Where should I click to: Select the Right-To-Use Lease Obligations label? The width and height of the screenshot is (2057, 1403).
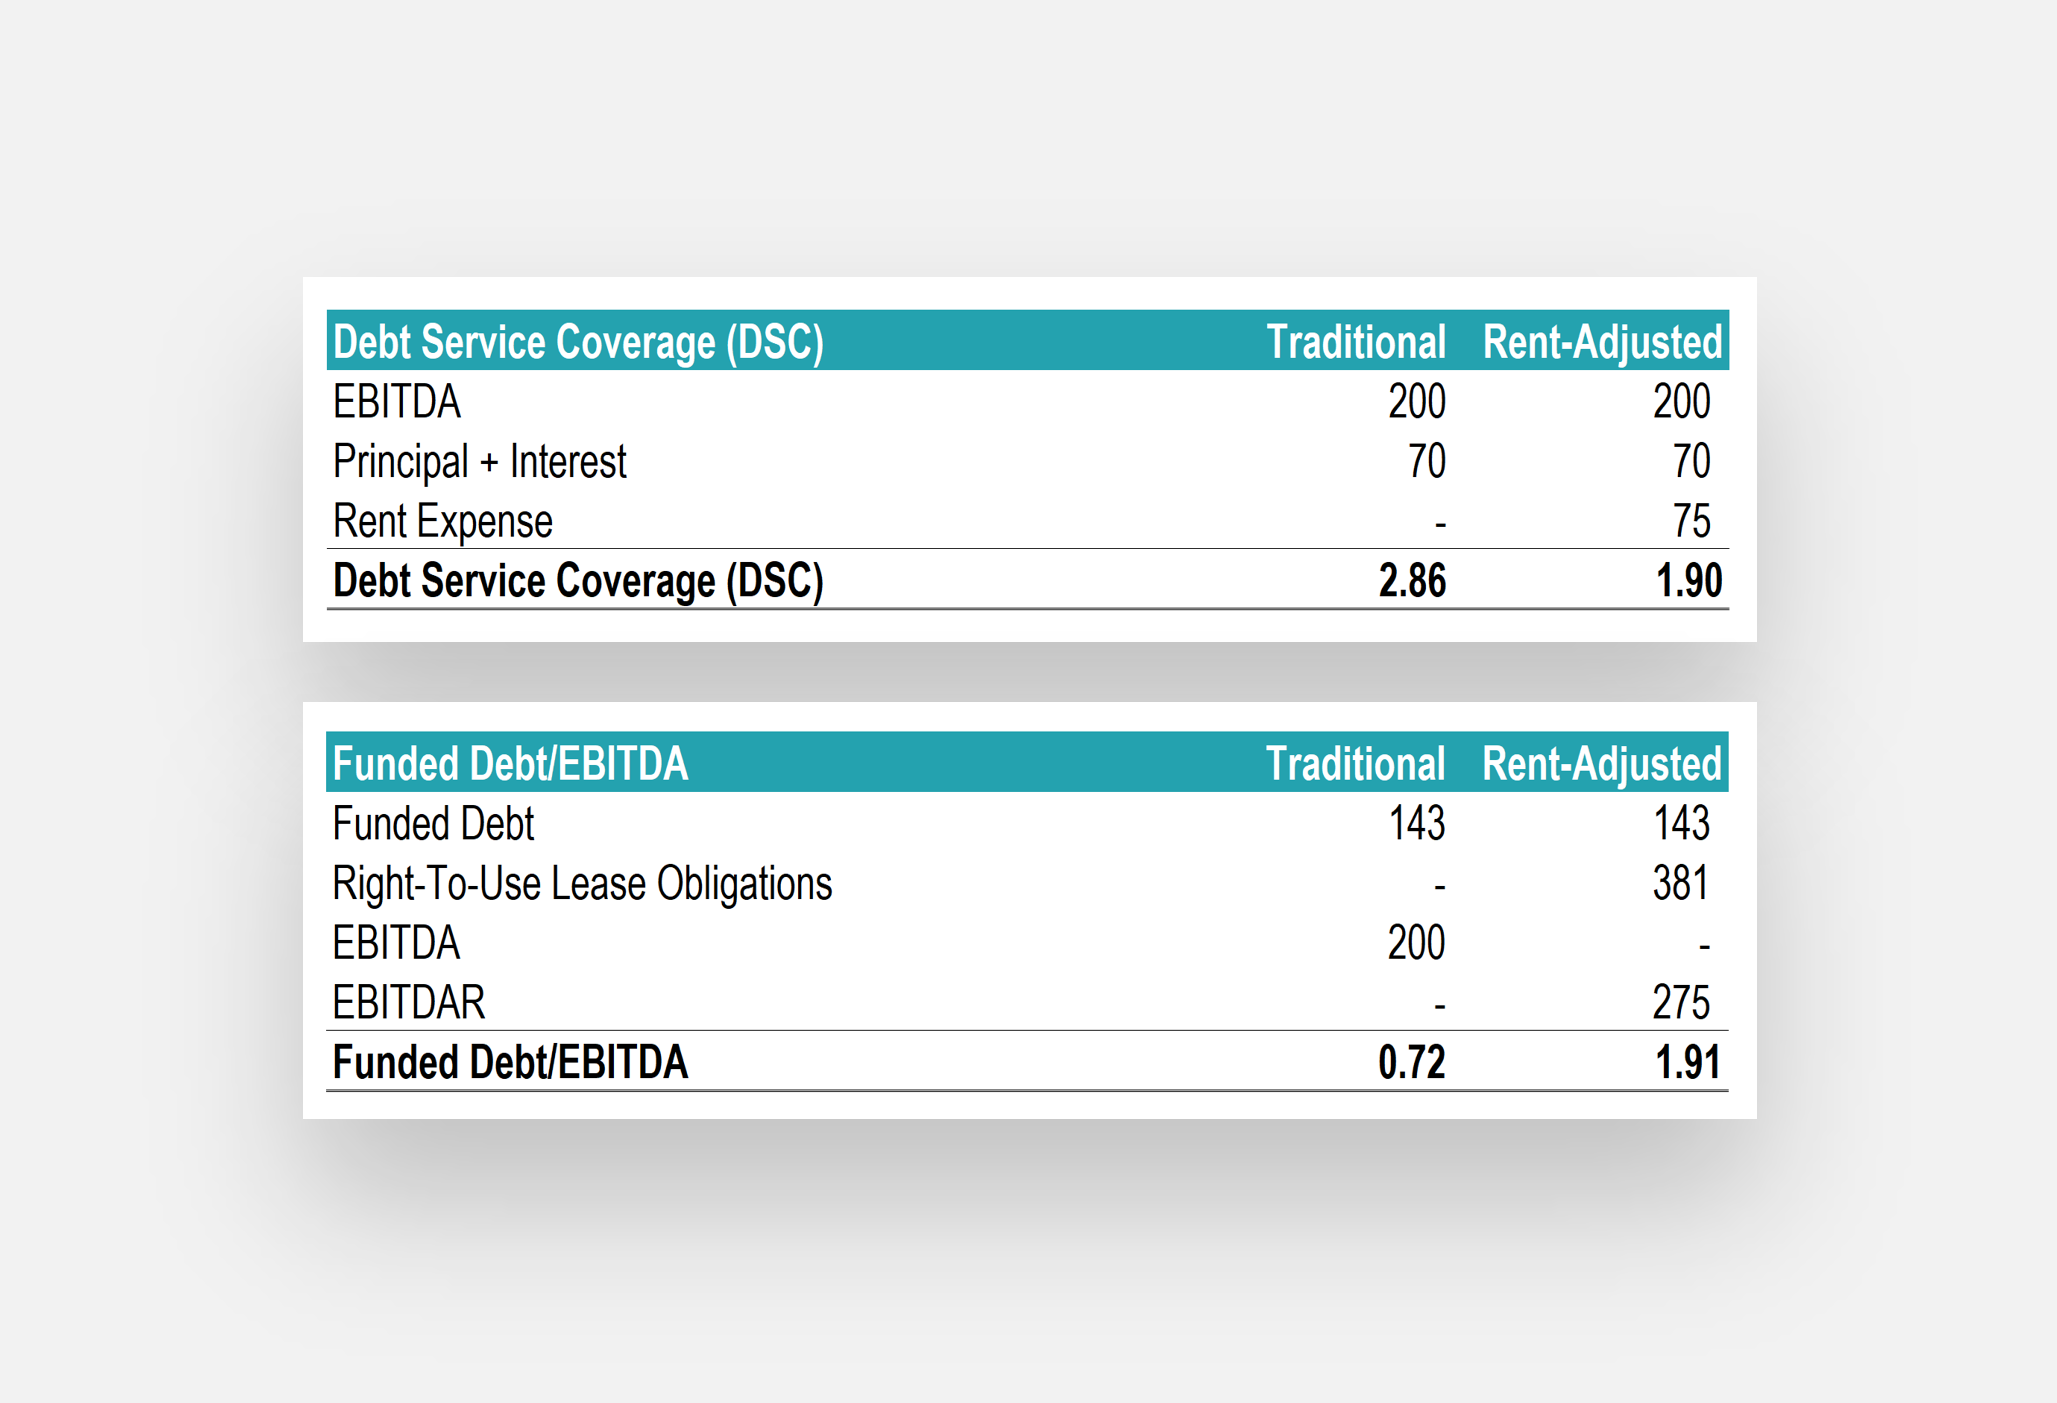coord(582,884)
